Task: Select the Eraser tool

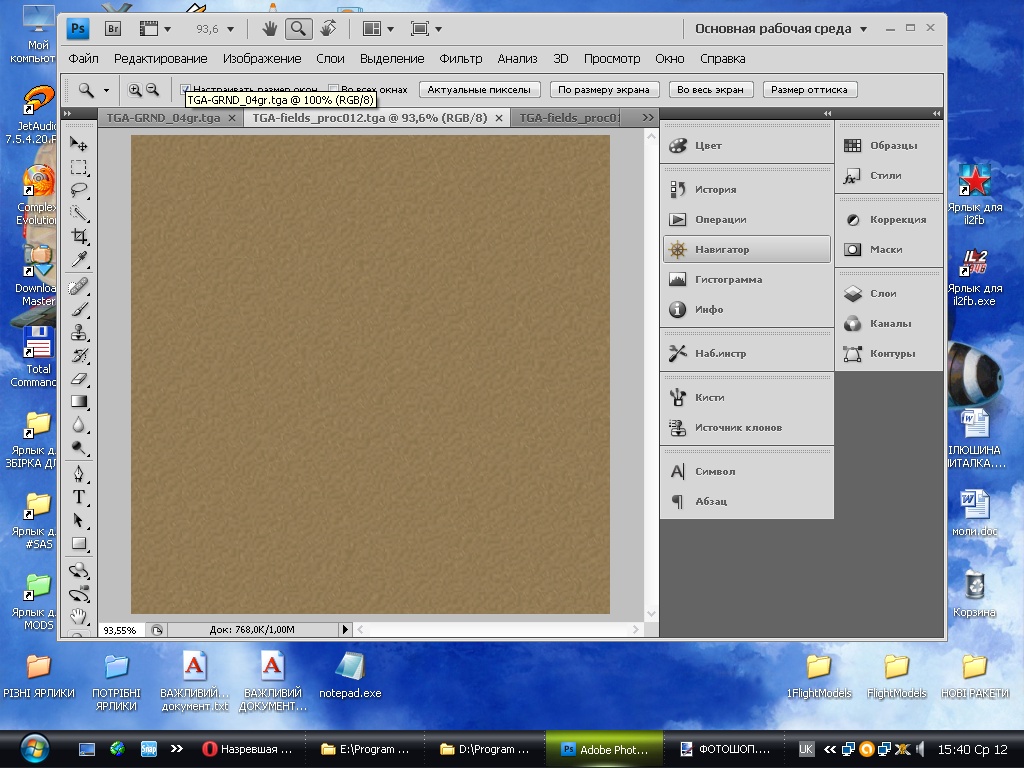Action: point(79,379)
